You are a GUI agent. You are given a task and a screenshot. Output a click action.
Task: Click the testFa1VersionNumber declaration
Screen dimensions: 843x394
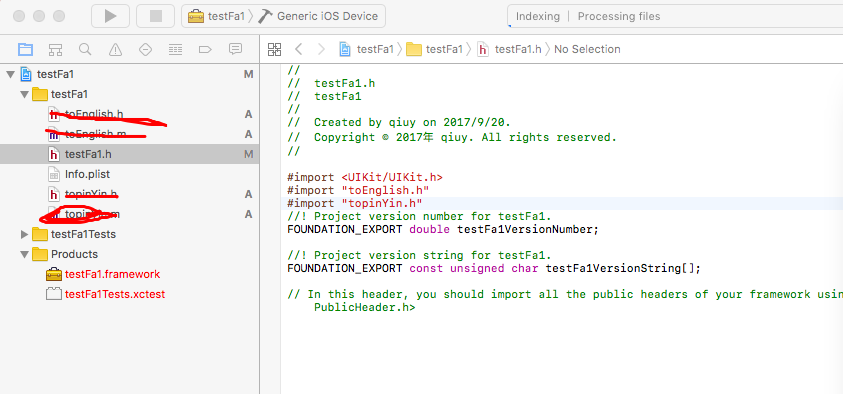point(443,230)
